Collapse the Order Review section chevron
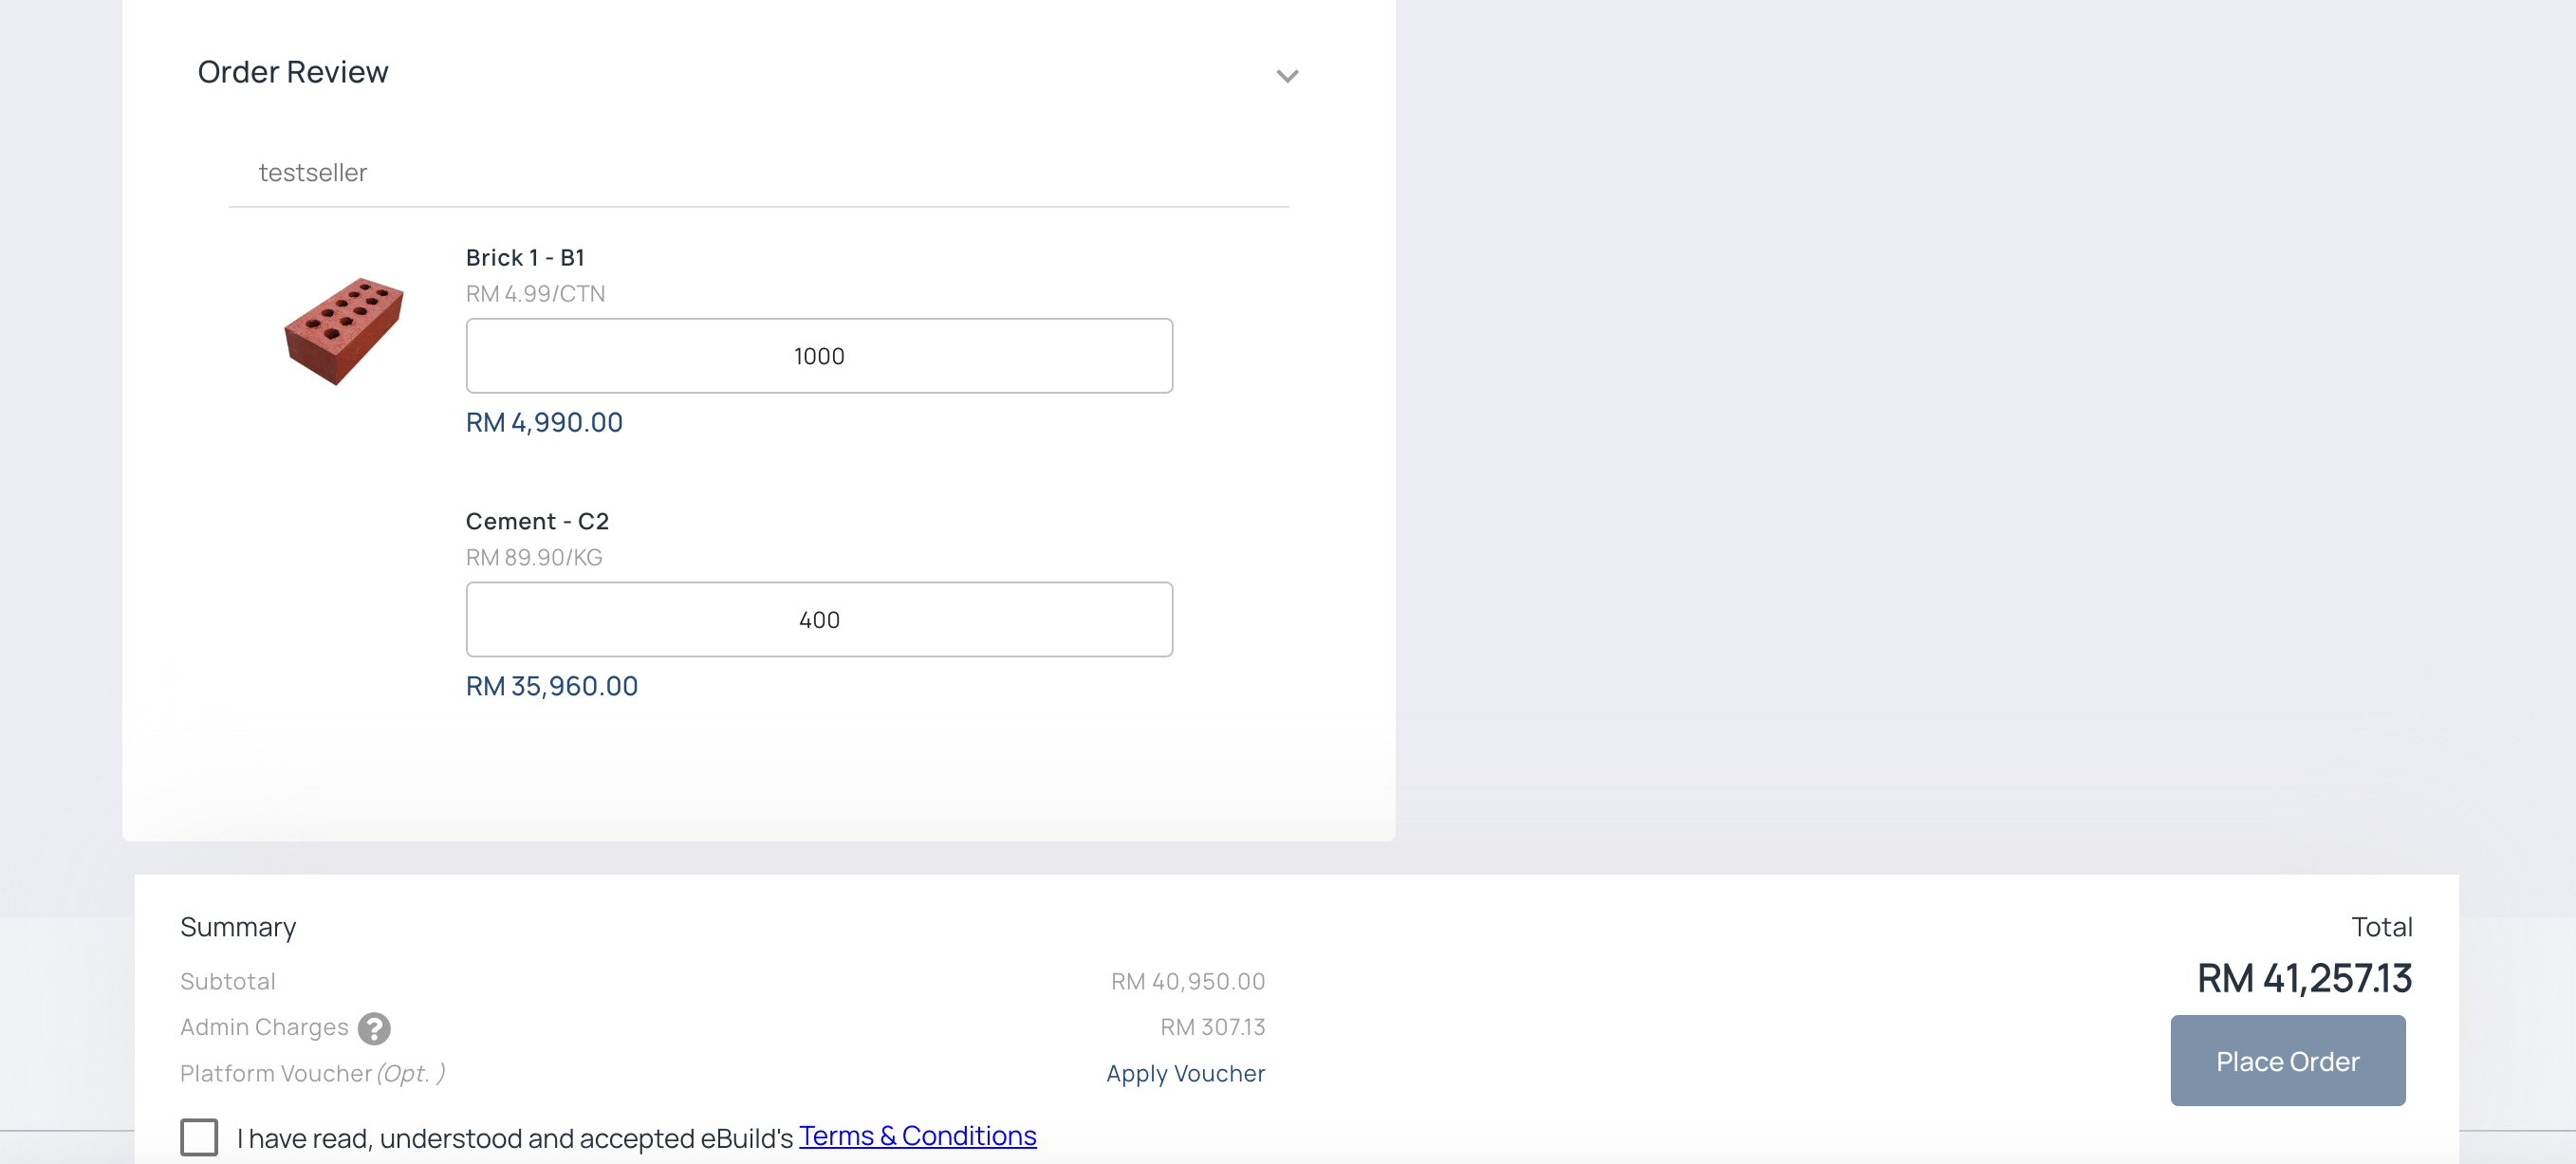The width and height of the screenshot is (2576, 1164). (1286, 76)
